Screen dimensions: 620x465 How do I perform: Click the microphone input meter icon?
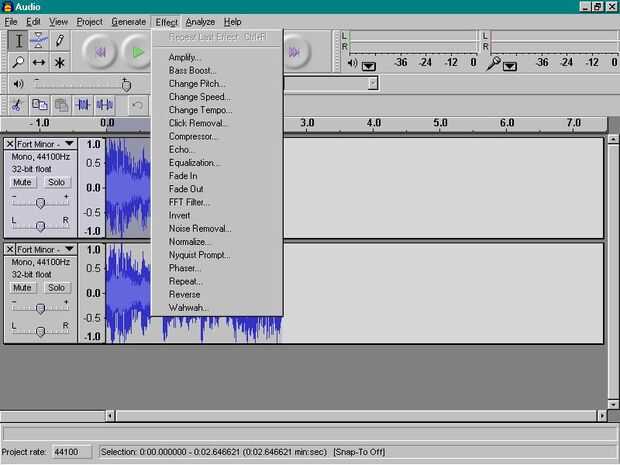tap(493, 63)
